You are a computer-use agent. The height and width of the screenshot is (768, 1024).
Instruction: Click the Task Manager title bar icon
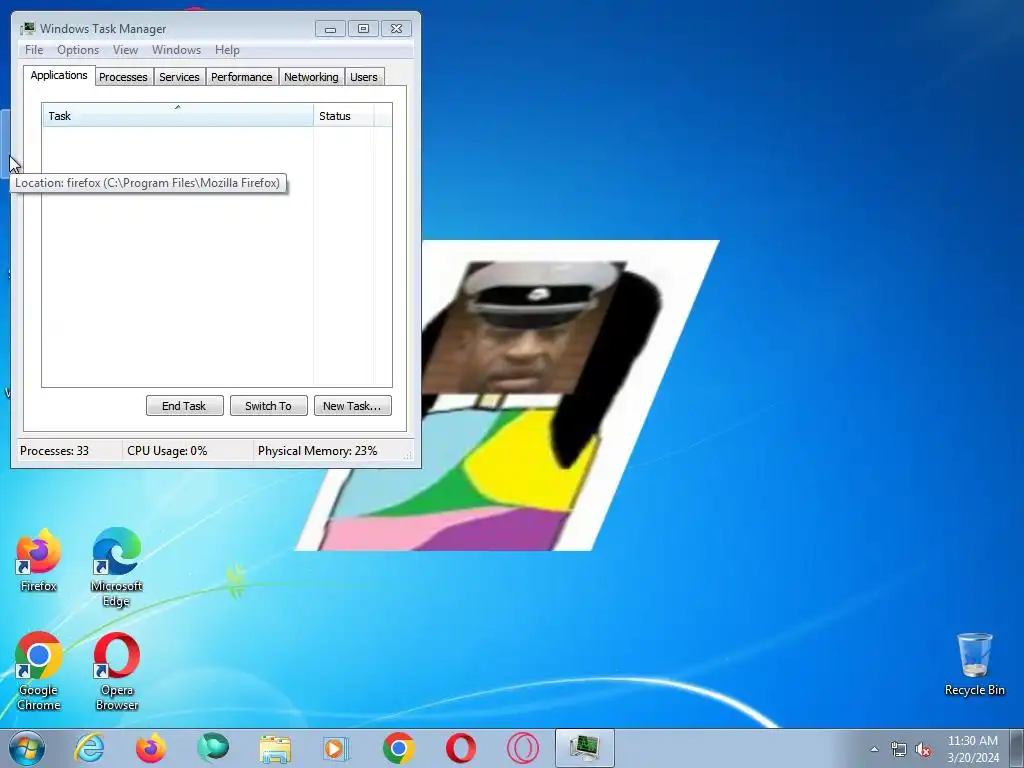(x=27, y=28)
